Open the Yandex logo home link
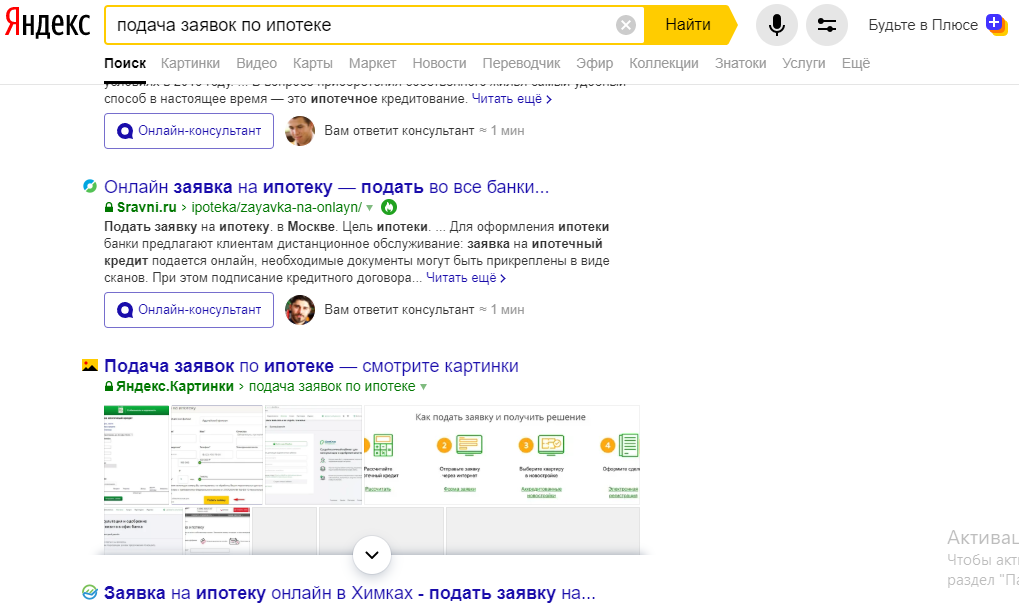 (x=47, y=25)
